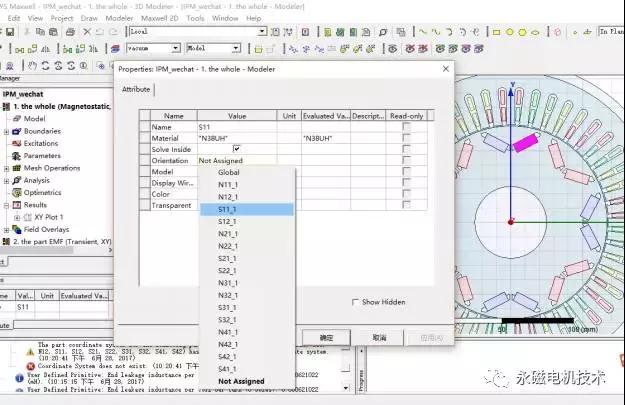Viewport: 625px width, 405px height.
Task: Click the Material value N38UH cell
Action: click(237, 138)
